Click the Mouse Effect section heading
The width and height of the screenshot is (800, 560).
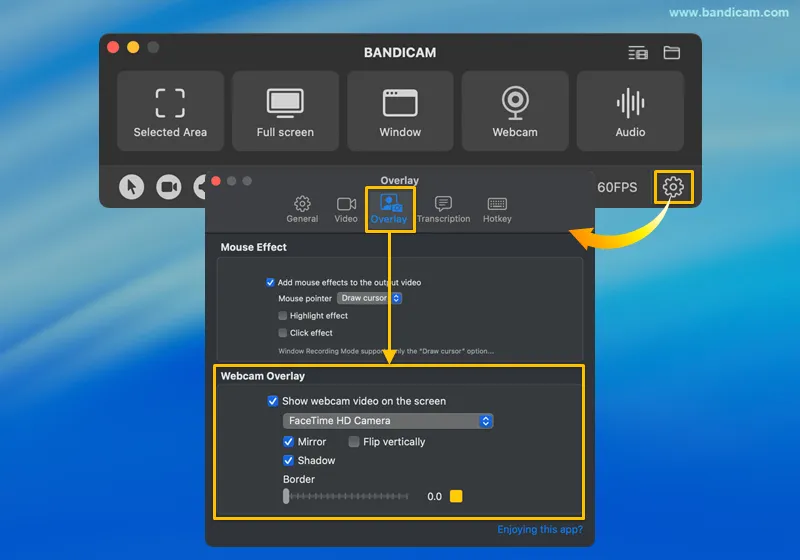254,247
